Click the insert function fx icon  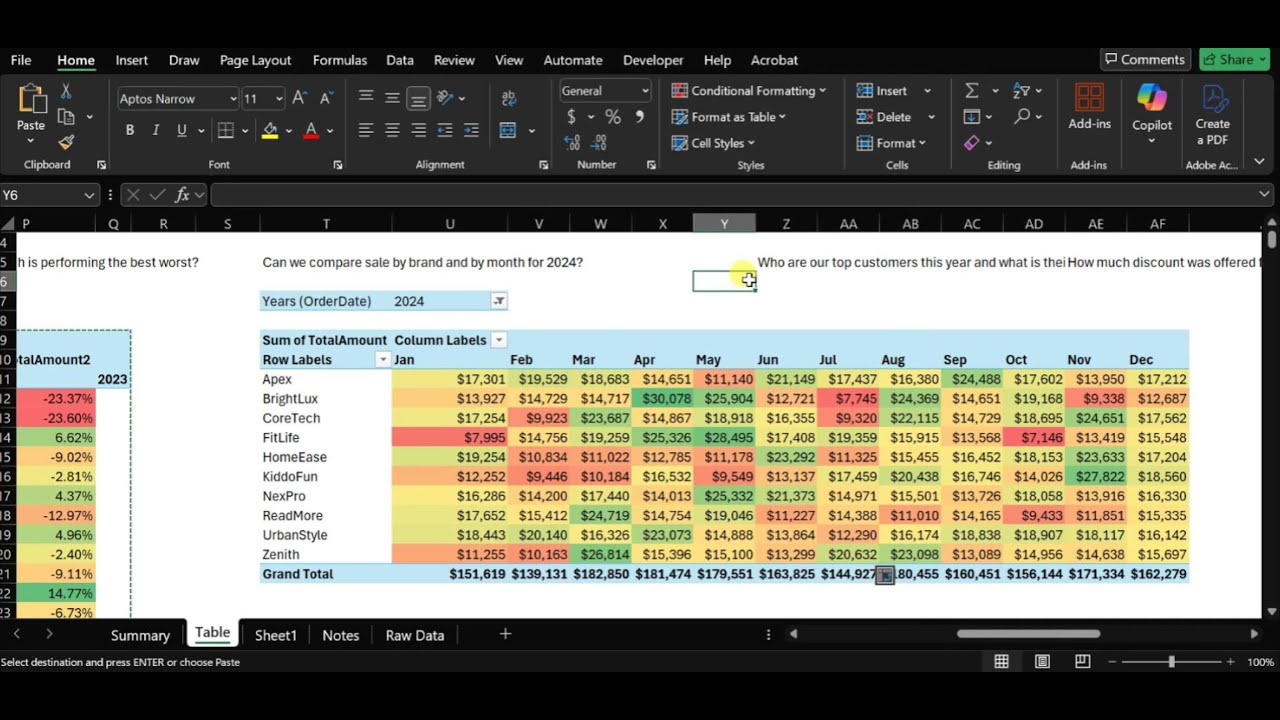(182, 195)
